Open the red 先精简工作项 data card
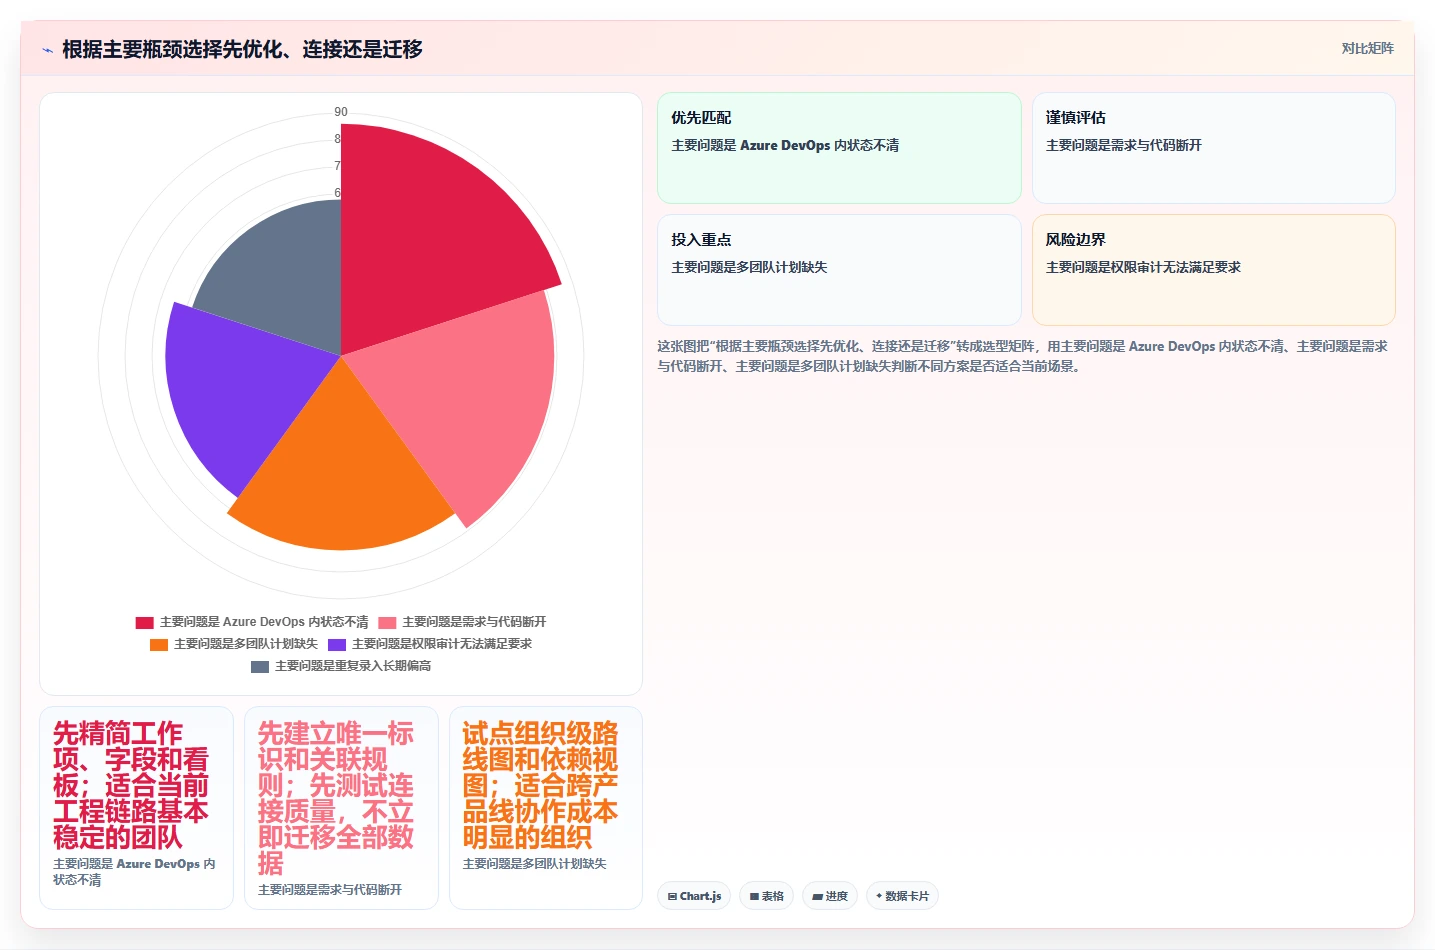The image size is (1435, 950). [136, 808]
